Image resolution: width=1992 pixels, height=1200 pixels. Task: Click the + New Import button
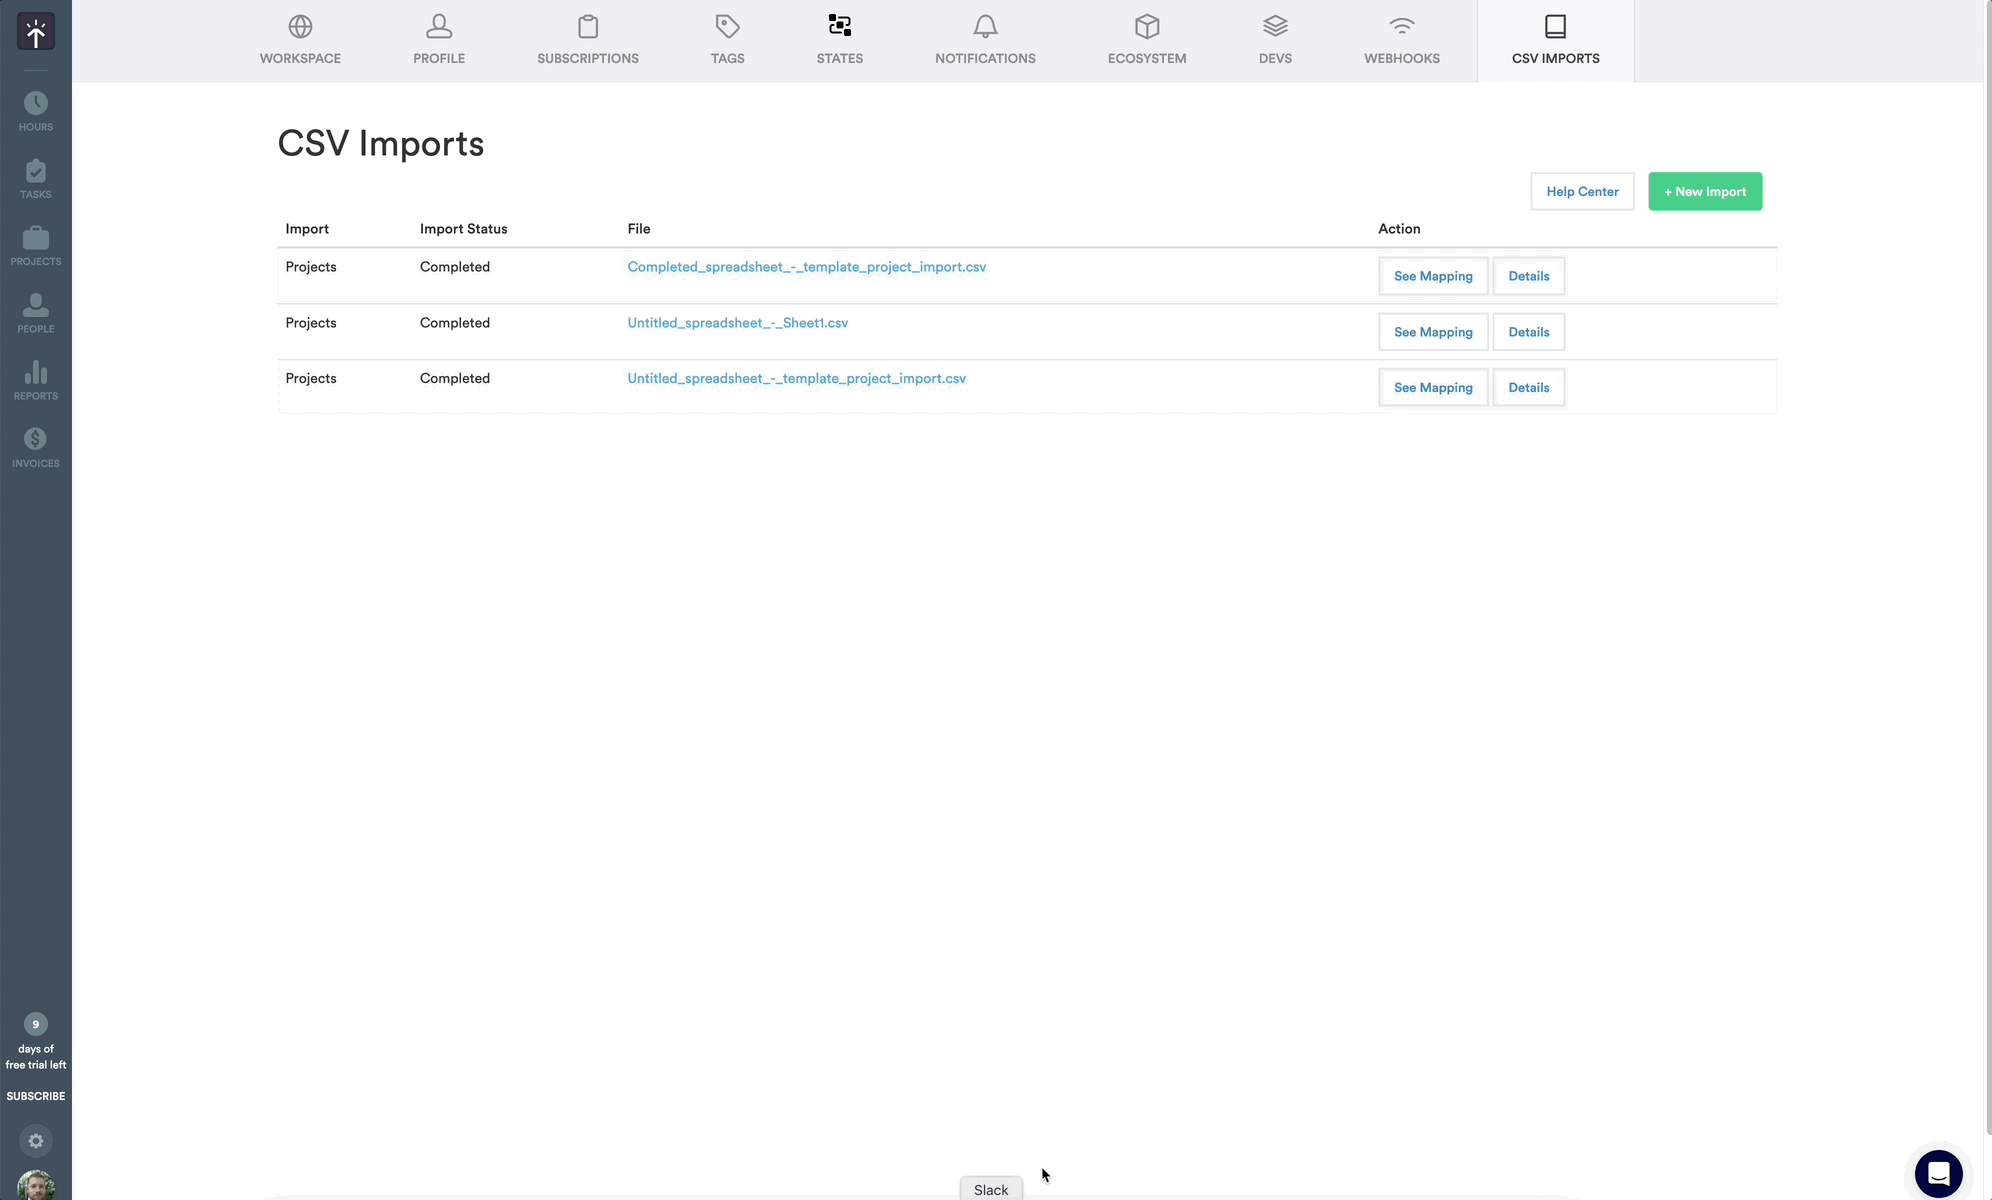click(1704, 191)
